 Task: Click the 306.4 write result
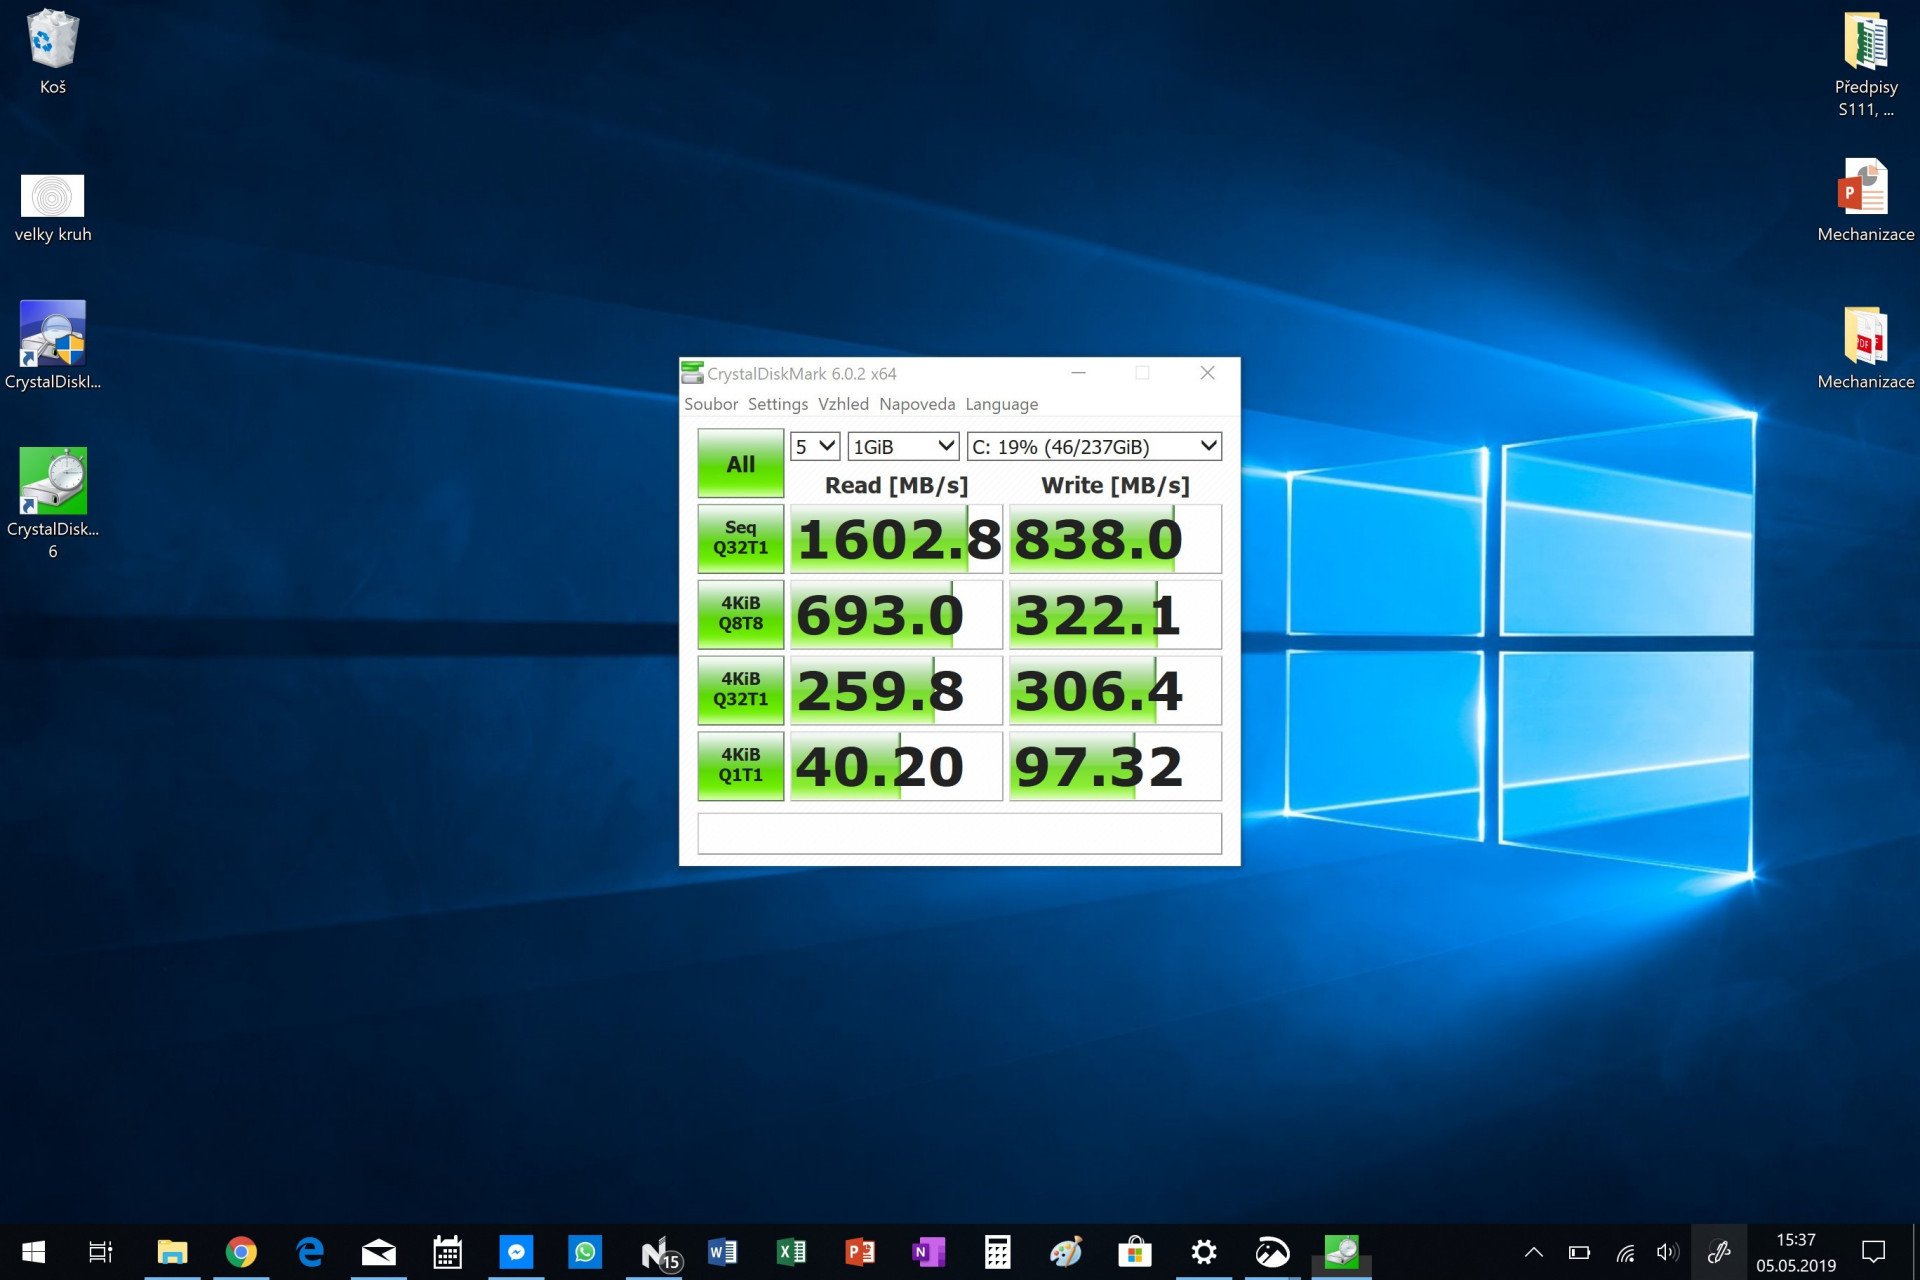1115,691
